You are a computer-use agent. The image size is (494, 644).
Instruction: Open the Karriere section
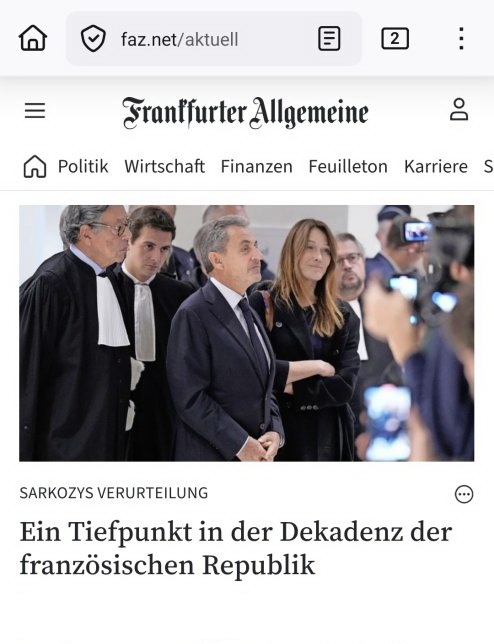436,166
